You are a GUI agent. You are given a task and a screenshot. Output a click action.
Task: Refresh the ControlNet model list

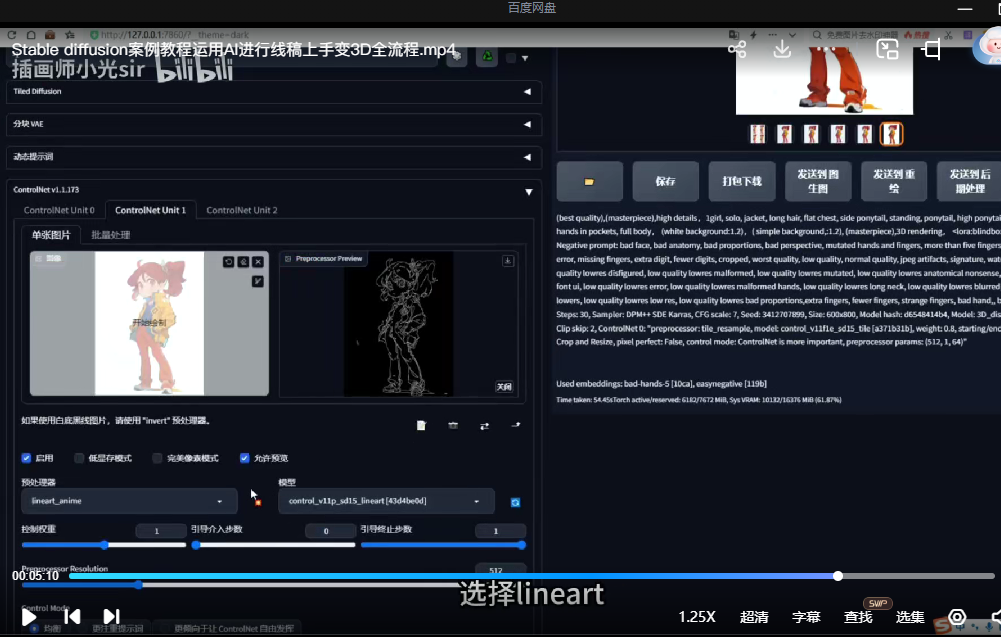coord(515,502)
